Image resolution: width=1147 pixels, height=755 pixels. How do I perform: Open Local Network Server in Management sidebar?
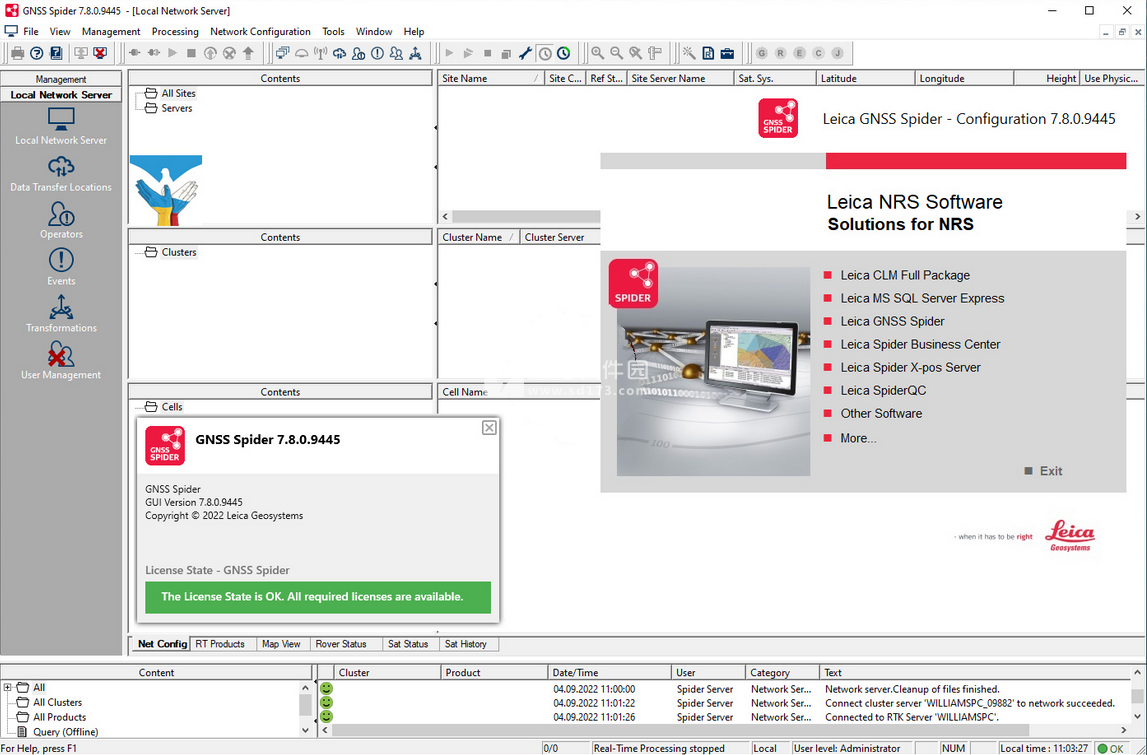(x=61, y=127)
